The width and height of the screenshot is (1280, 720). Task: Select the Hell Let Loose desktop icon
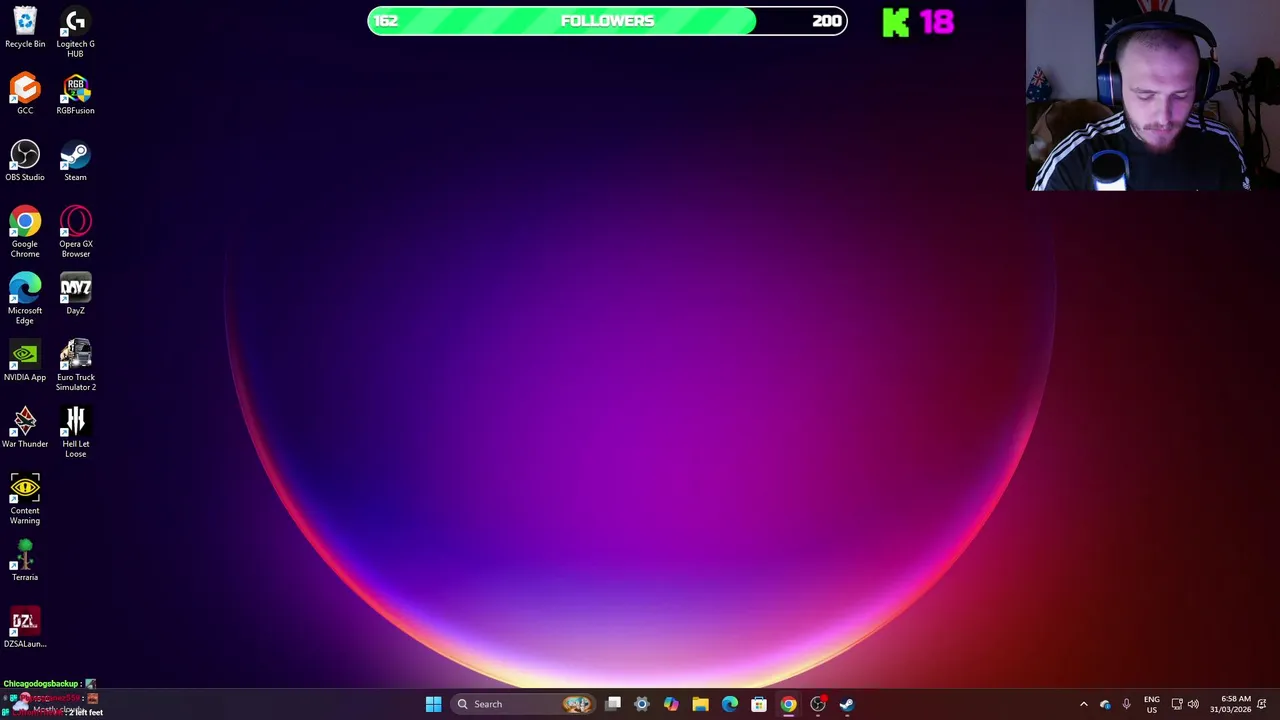[75, 433]
